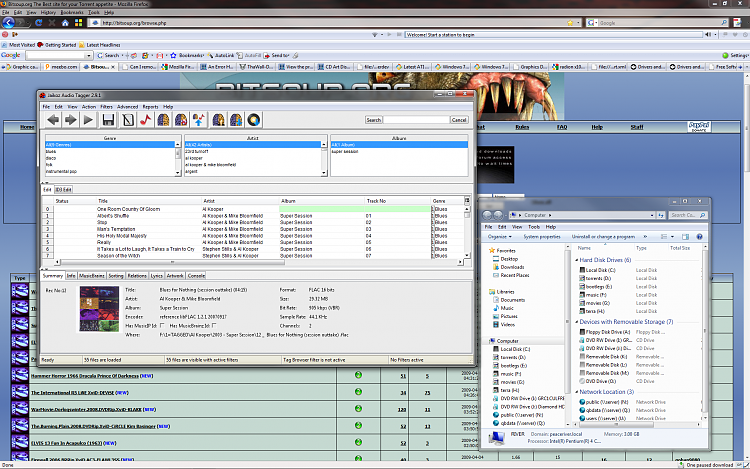Collapse the Devices with Removable Storage group
Screen dimensions: 750x469
point(576,322)
